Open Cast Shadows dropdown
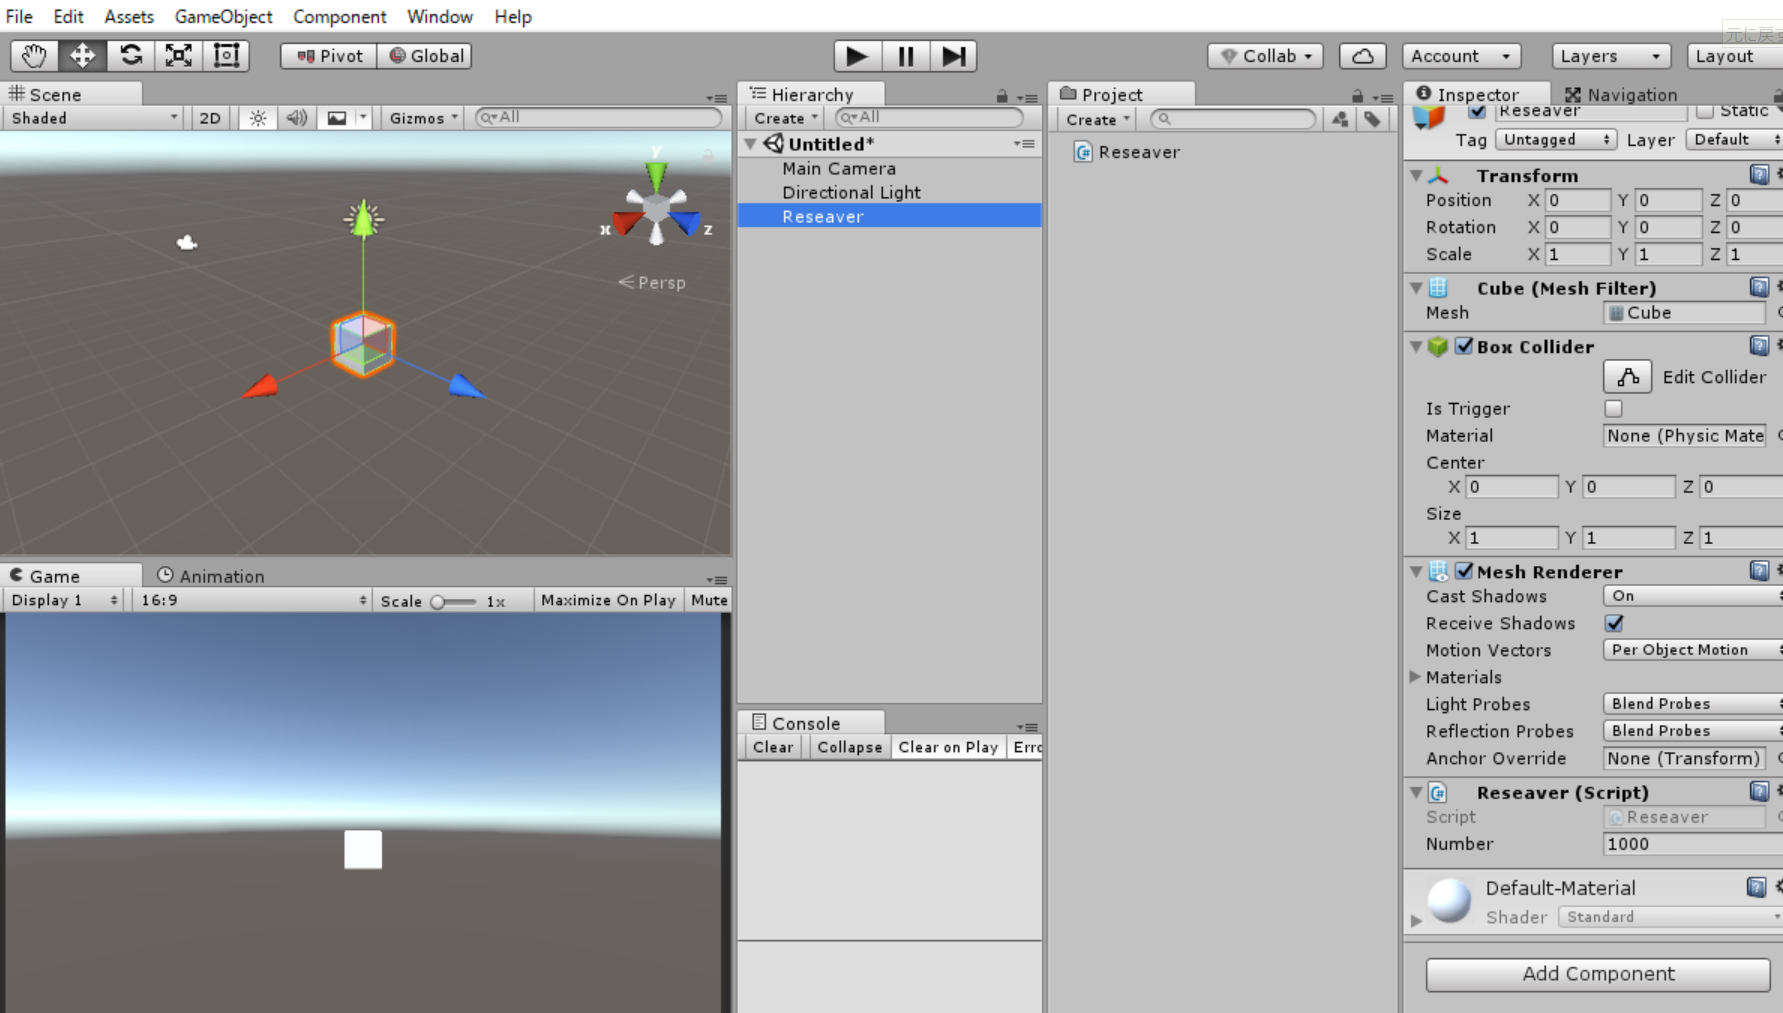 1692,596
